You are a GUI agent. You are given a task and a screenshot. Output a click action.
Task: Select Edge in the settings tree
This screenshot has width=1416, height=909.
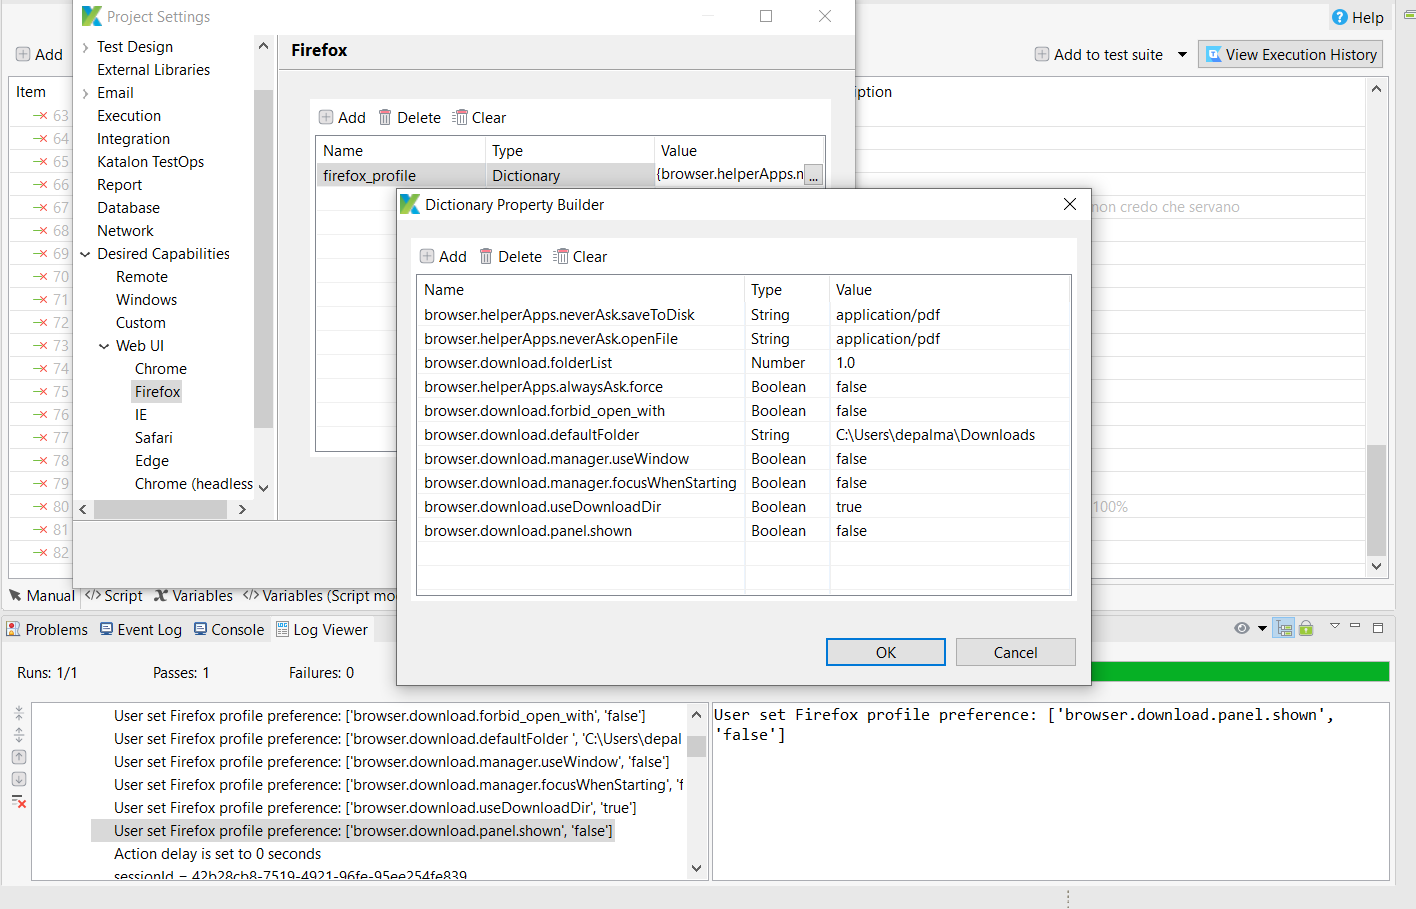[152, 461]
